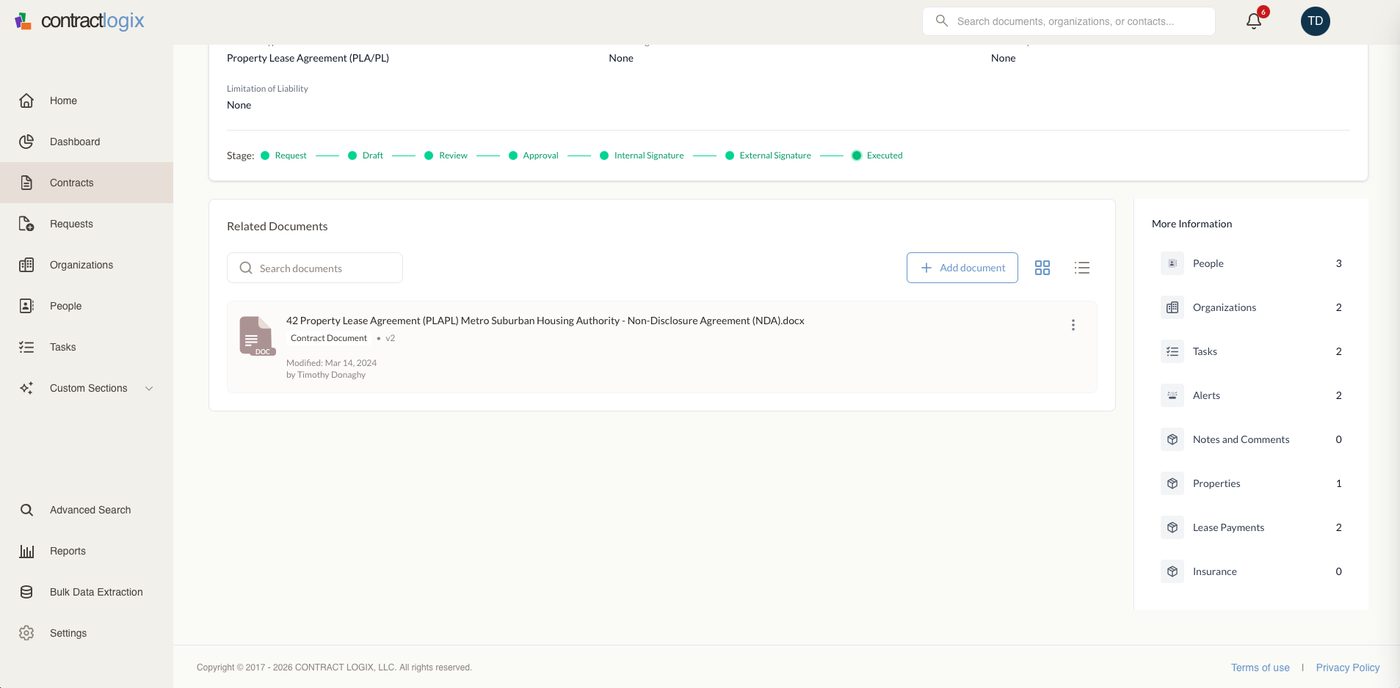1400x688 pixels.
Task: Open the TD user avatar menu
Action: (1315, 21)
